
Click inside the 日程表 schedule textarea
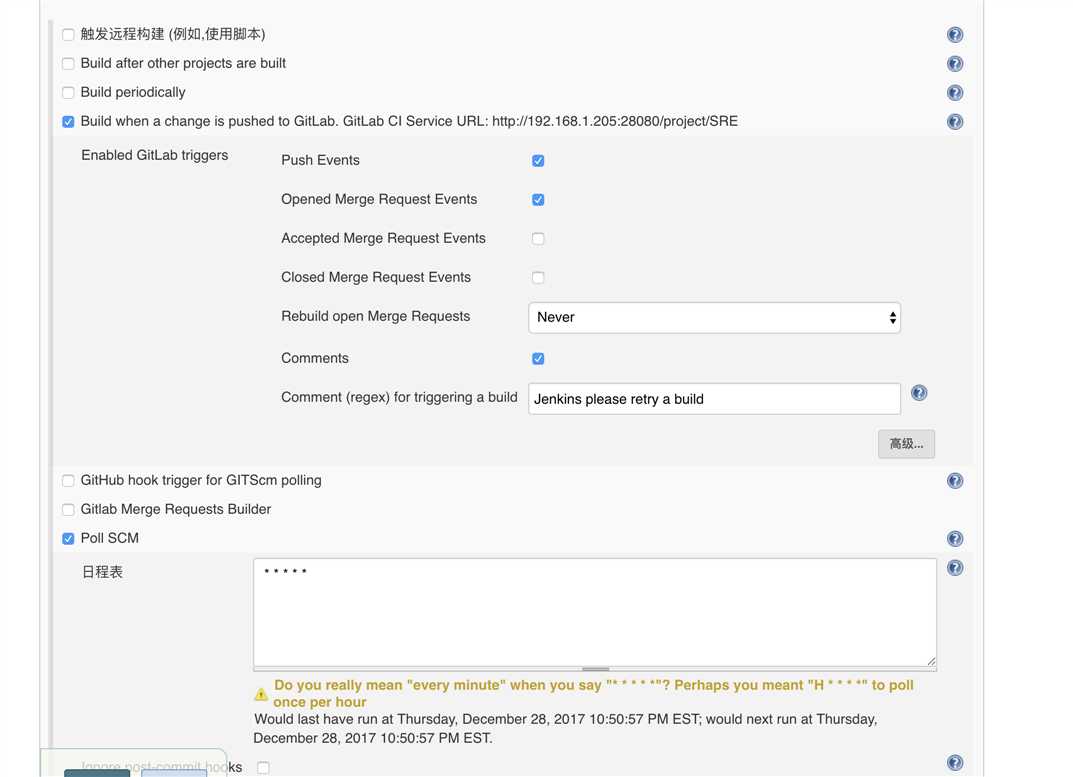click(594, 612)
